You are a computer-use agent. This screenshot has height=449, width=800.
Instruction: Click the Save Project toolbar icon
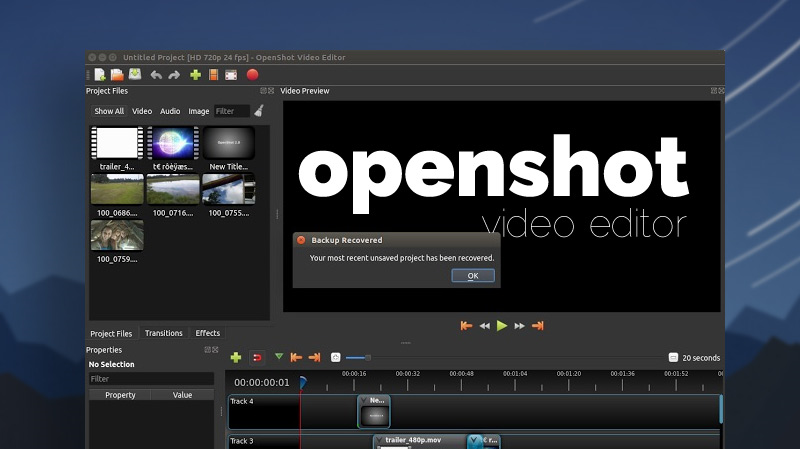point(134,74)
